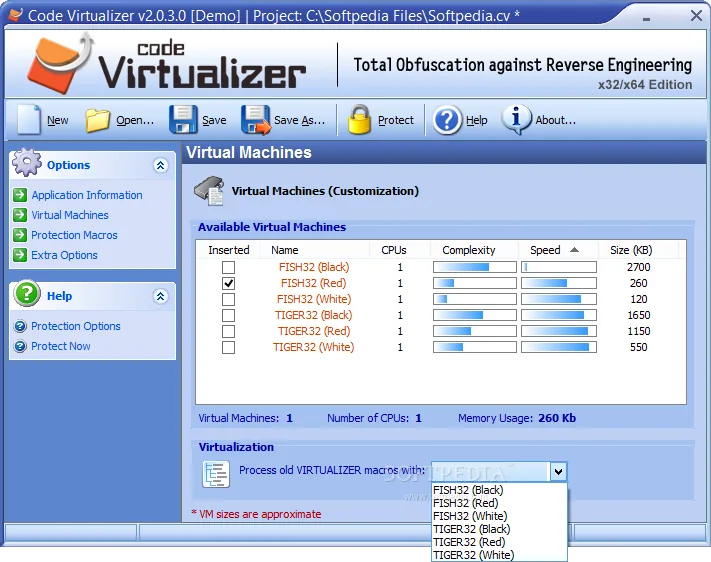Click the About info bubble icon
The image size is (711, 562).
[x=516, y=120]
